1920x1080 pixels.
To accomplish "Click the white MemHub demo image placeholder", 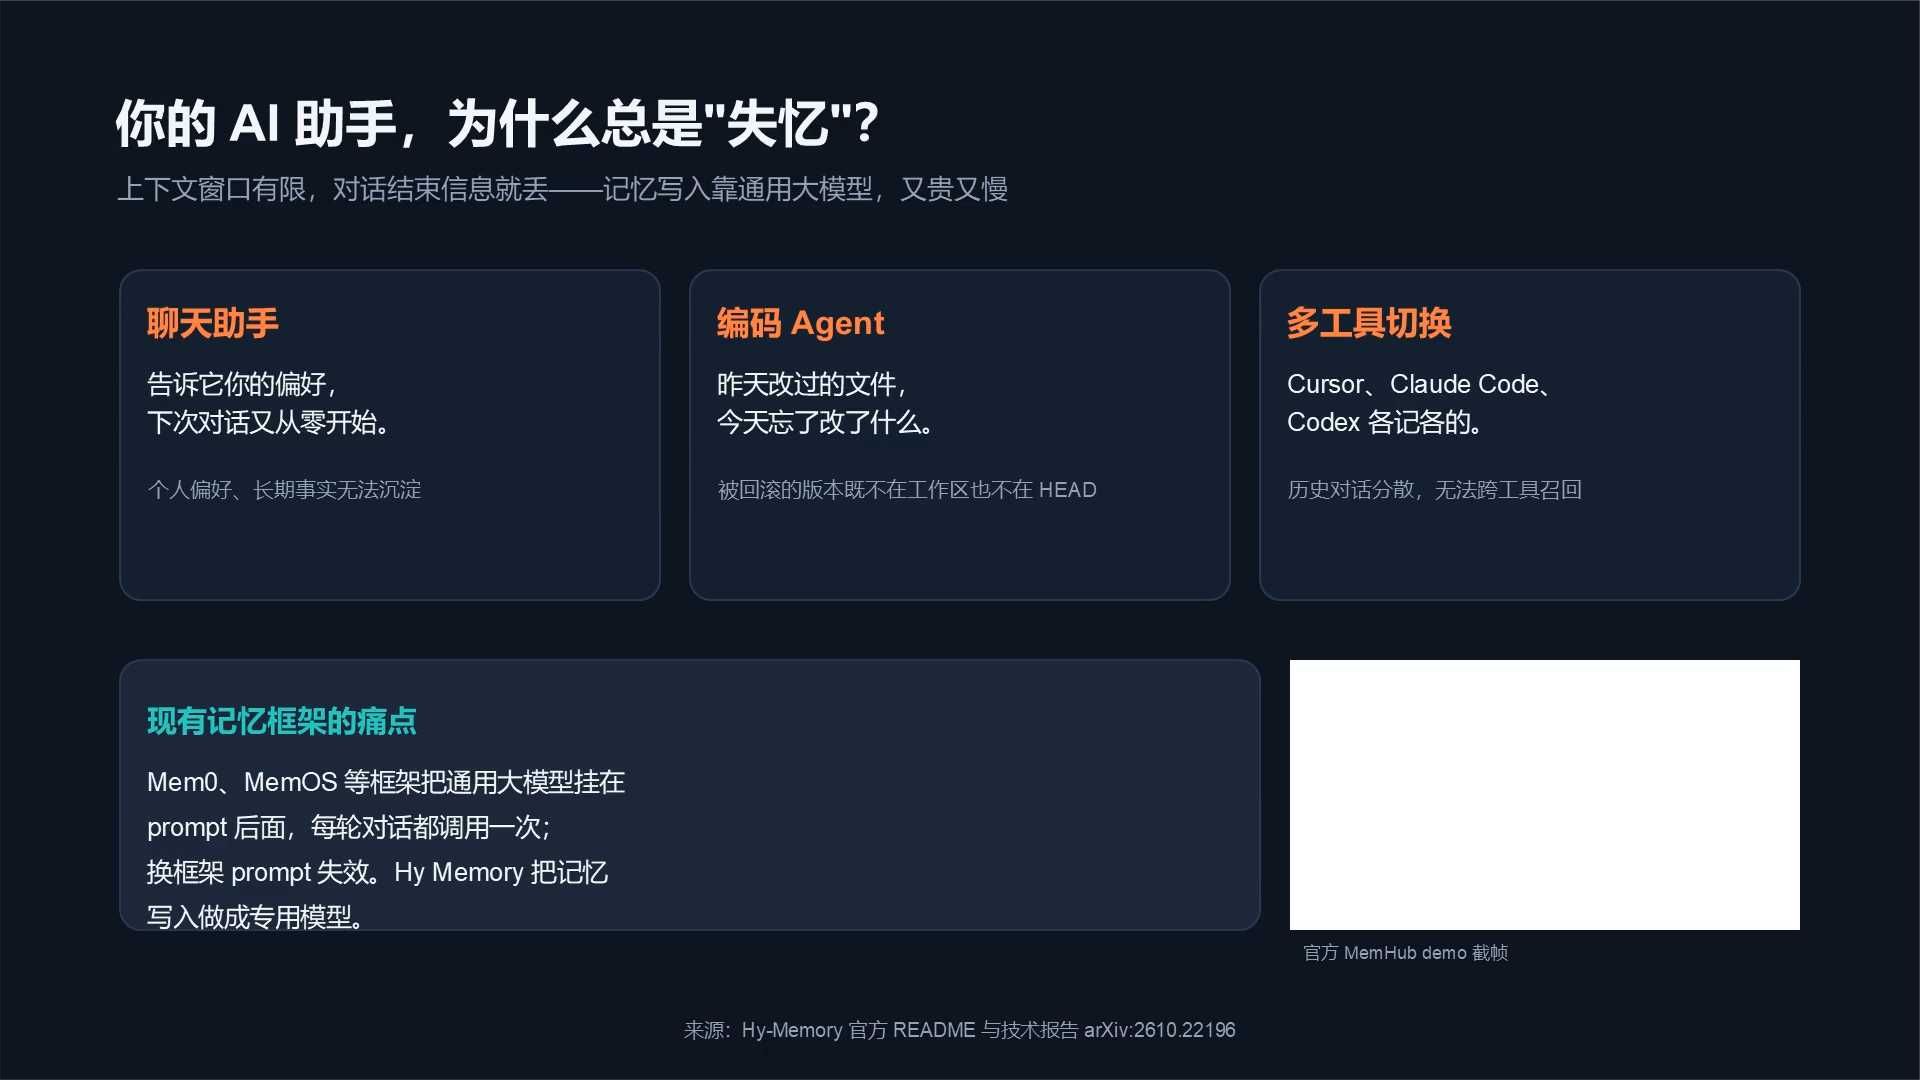I will point(1545,795).
